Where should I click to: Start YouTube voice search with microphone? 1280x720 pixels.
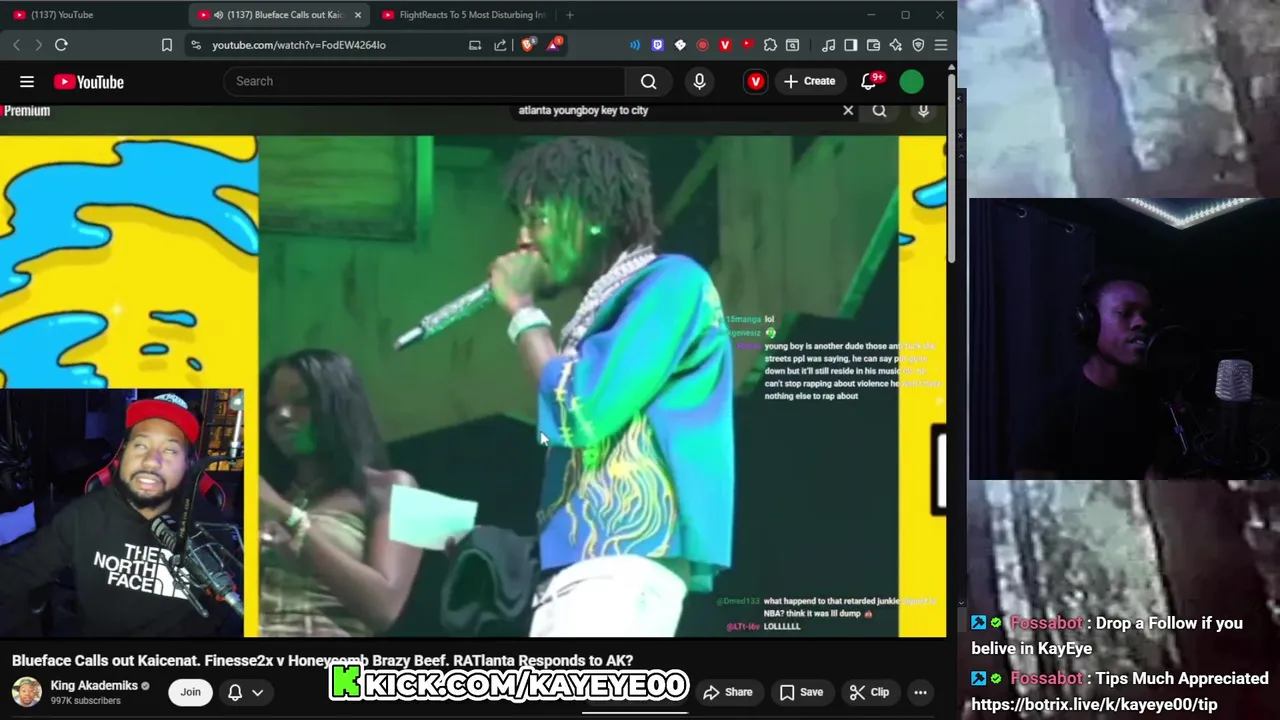tap(699, 82)
